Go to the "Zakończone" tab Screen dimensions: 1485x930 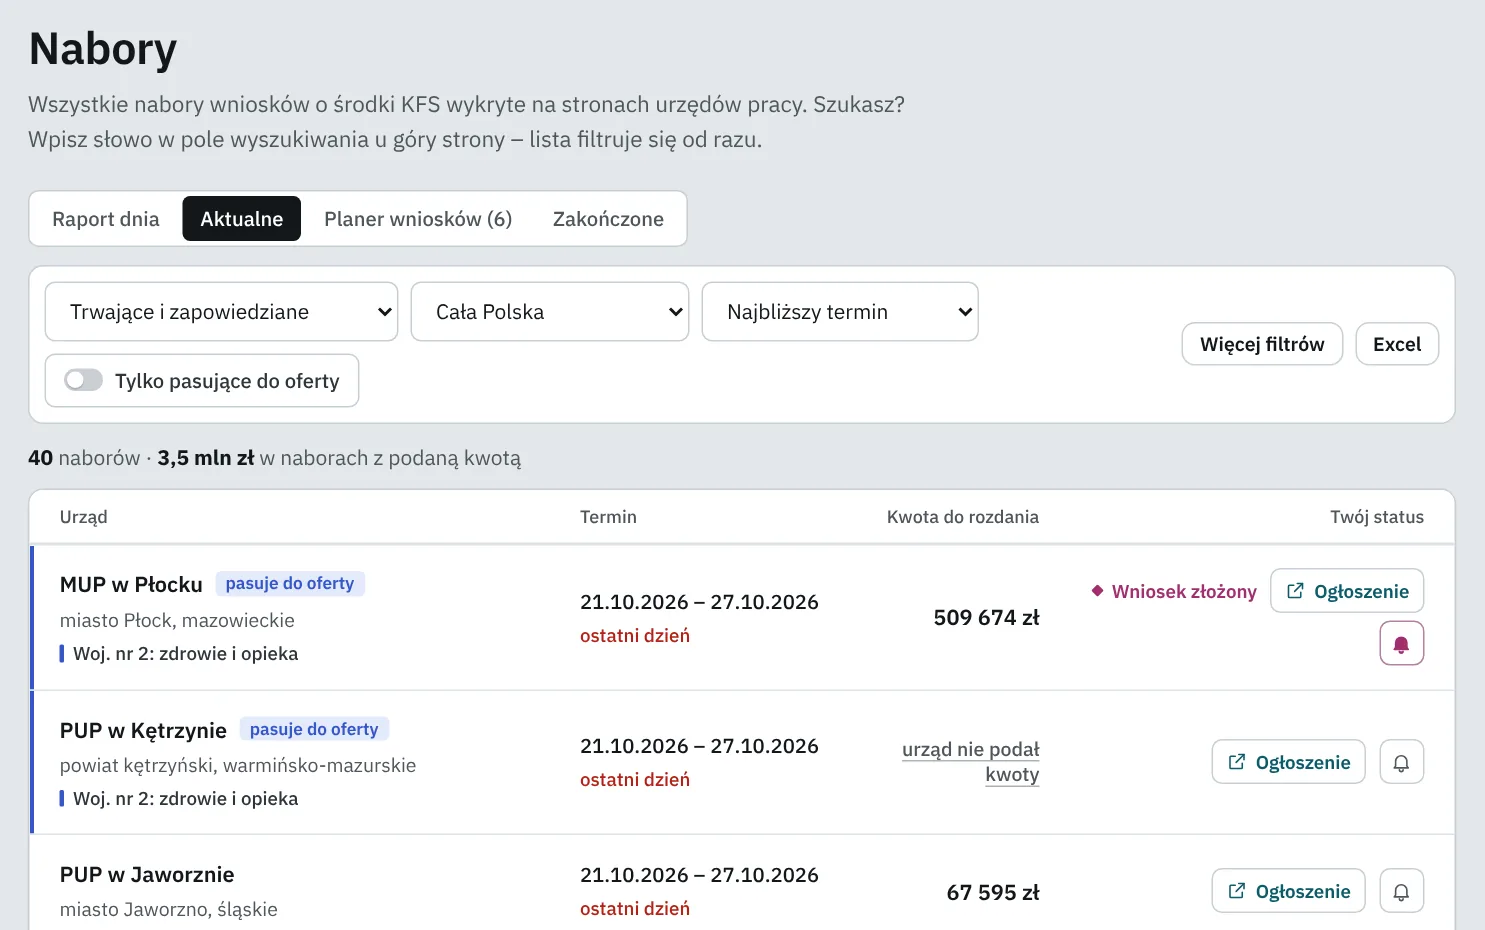tap(608, 219)
